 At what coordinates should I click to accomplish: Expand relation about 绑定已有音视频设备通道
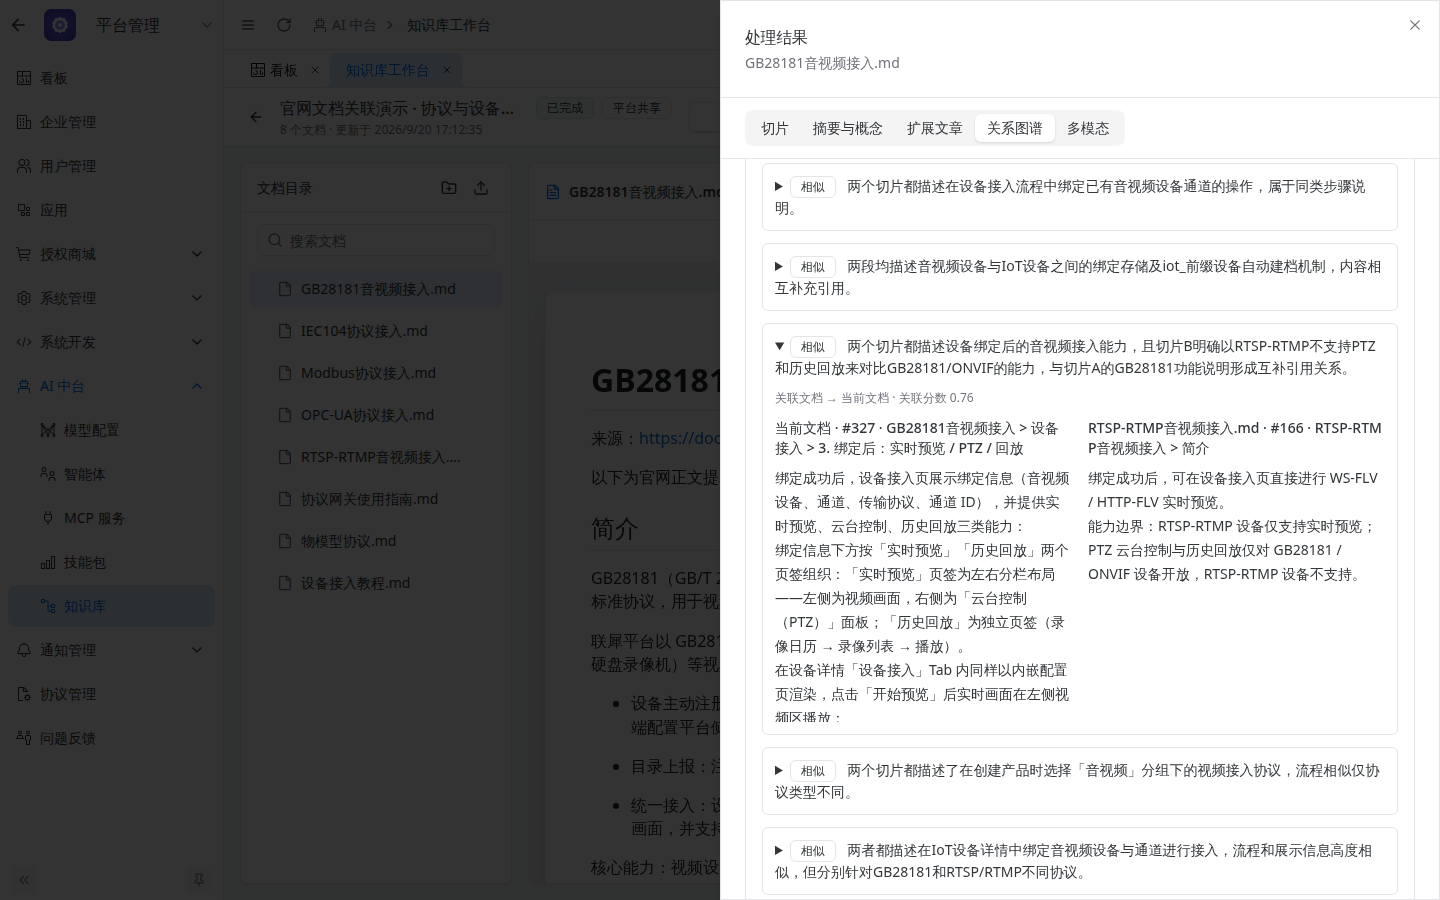[1080, 197]
